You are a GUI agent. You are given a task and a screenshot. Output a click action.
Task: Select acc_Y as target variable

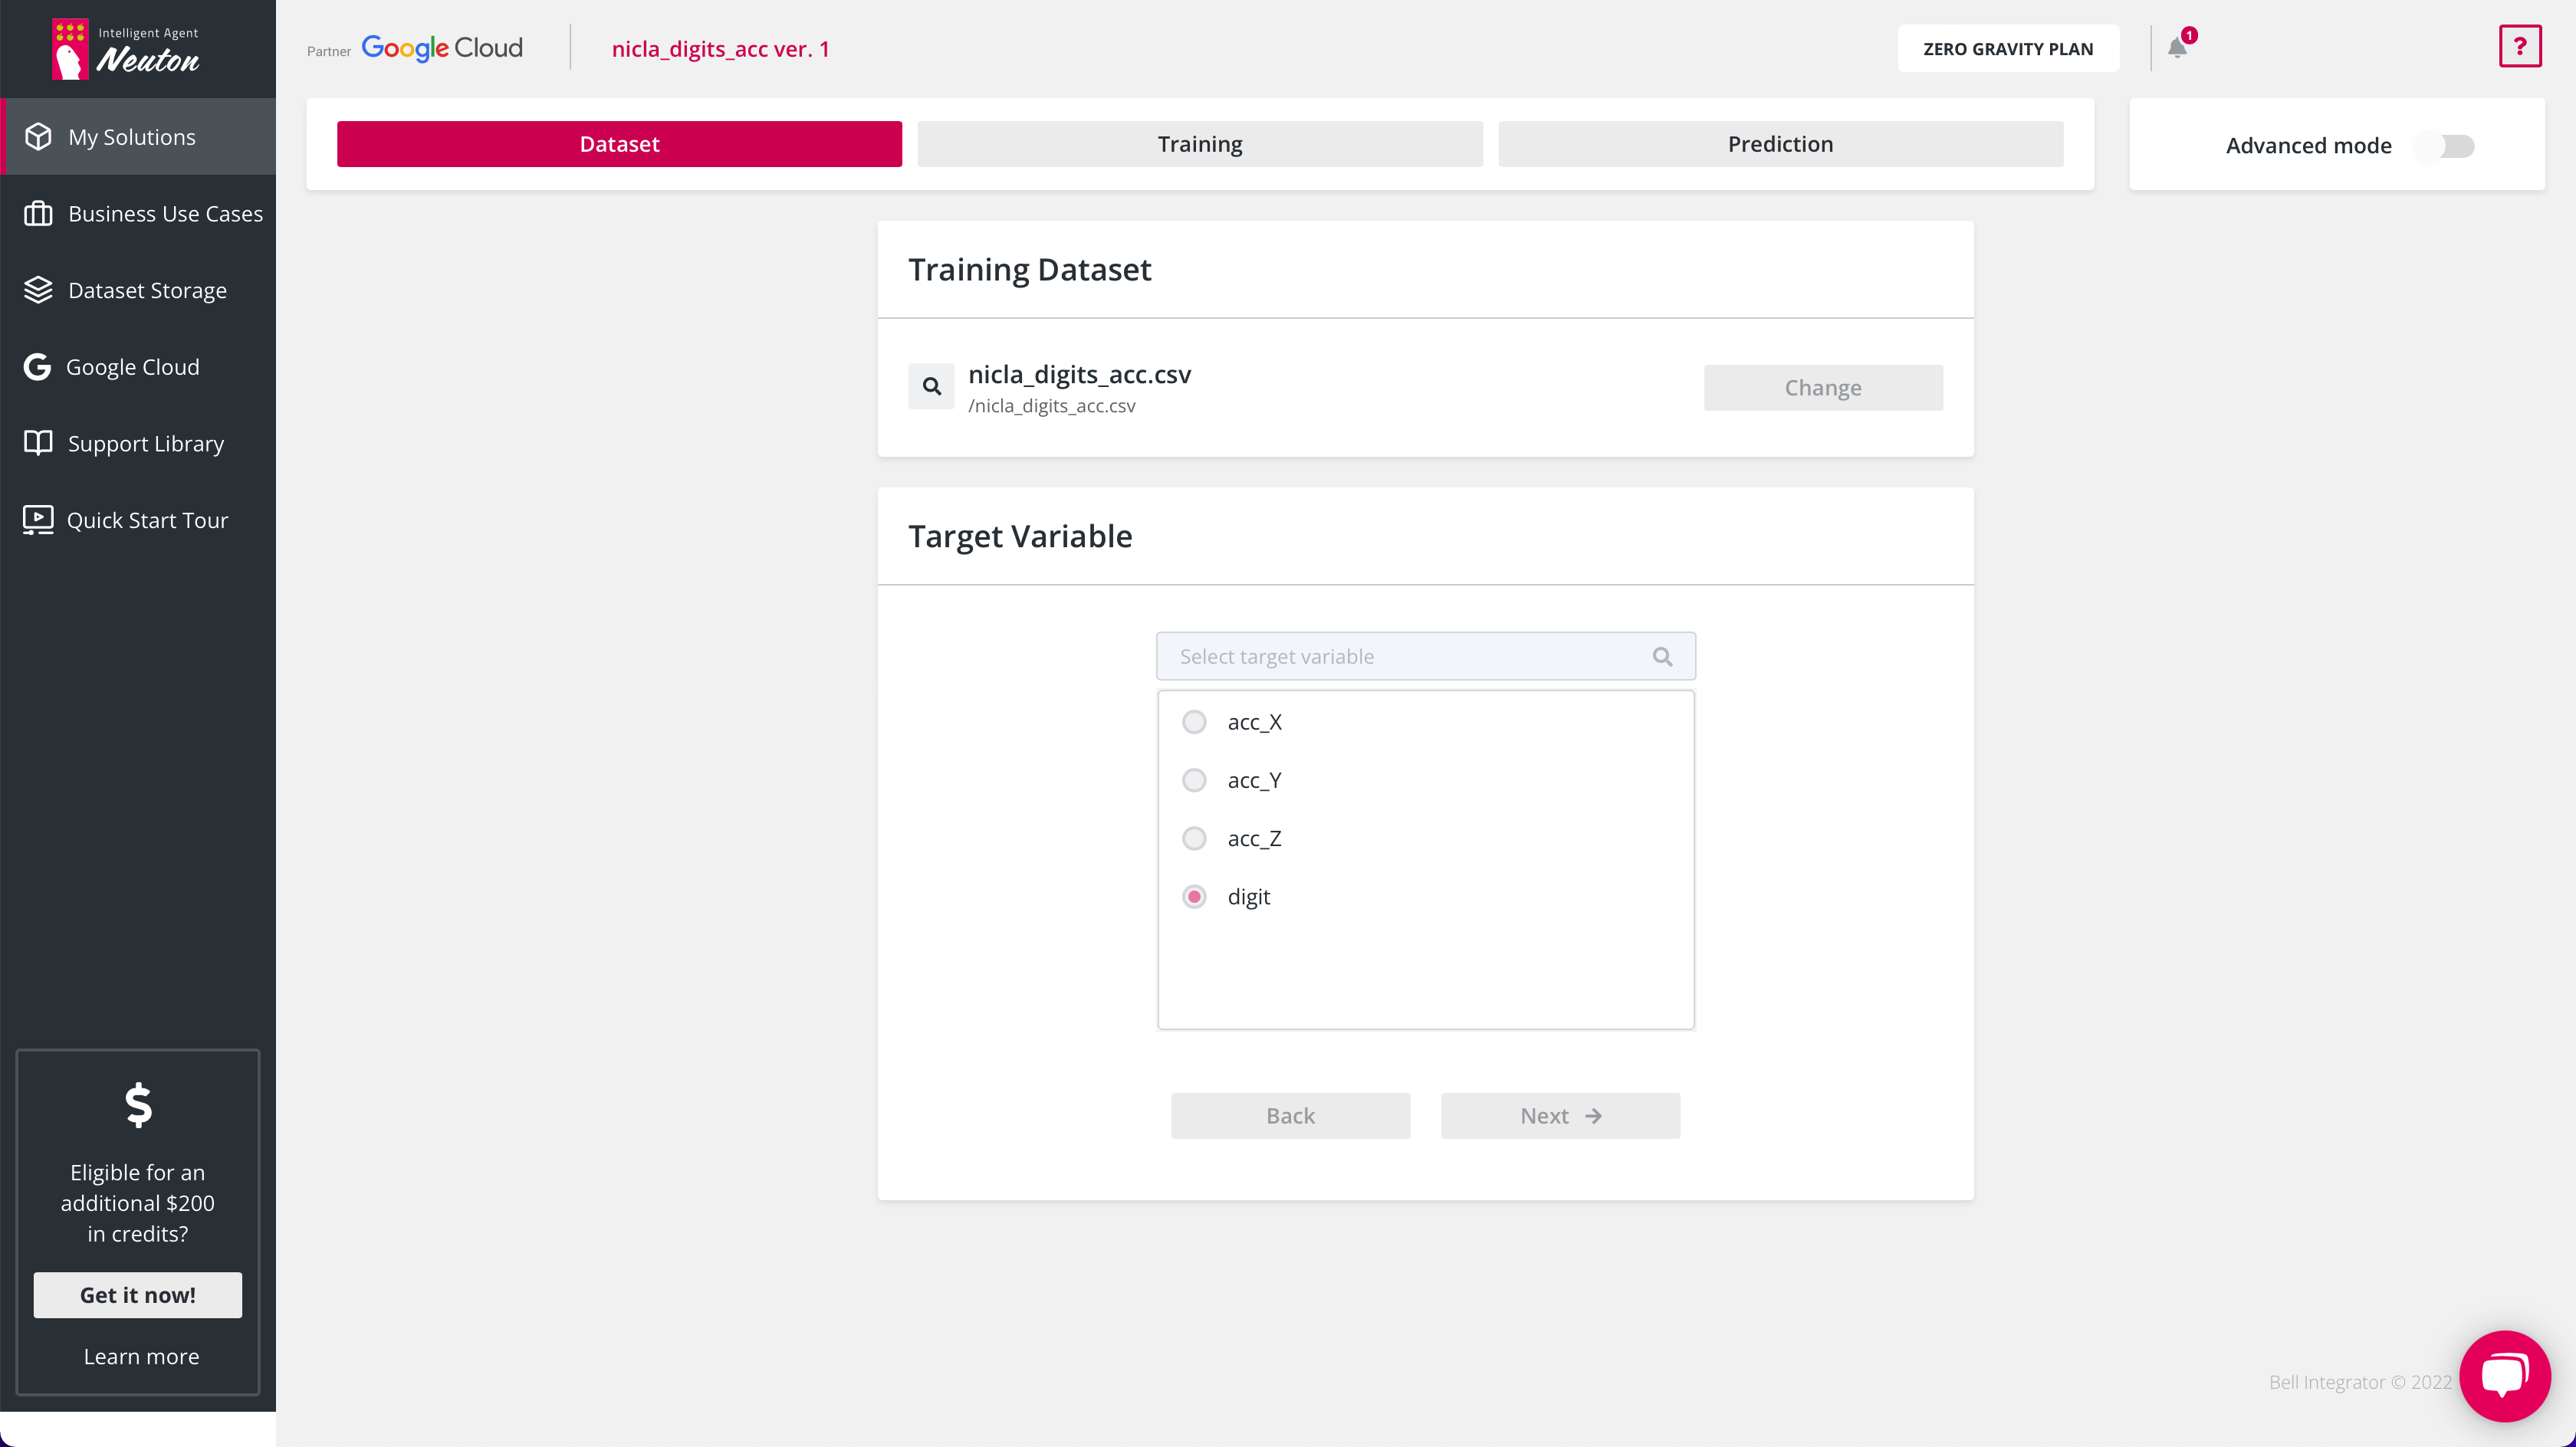point(1194,780)
